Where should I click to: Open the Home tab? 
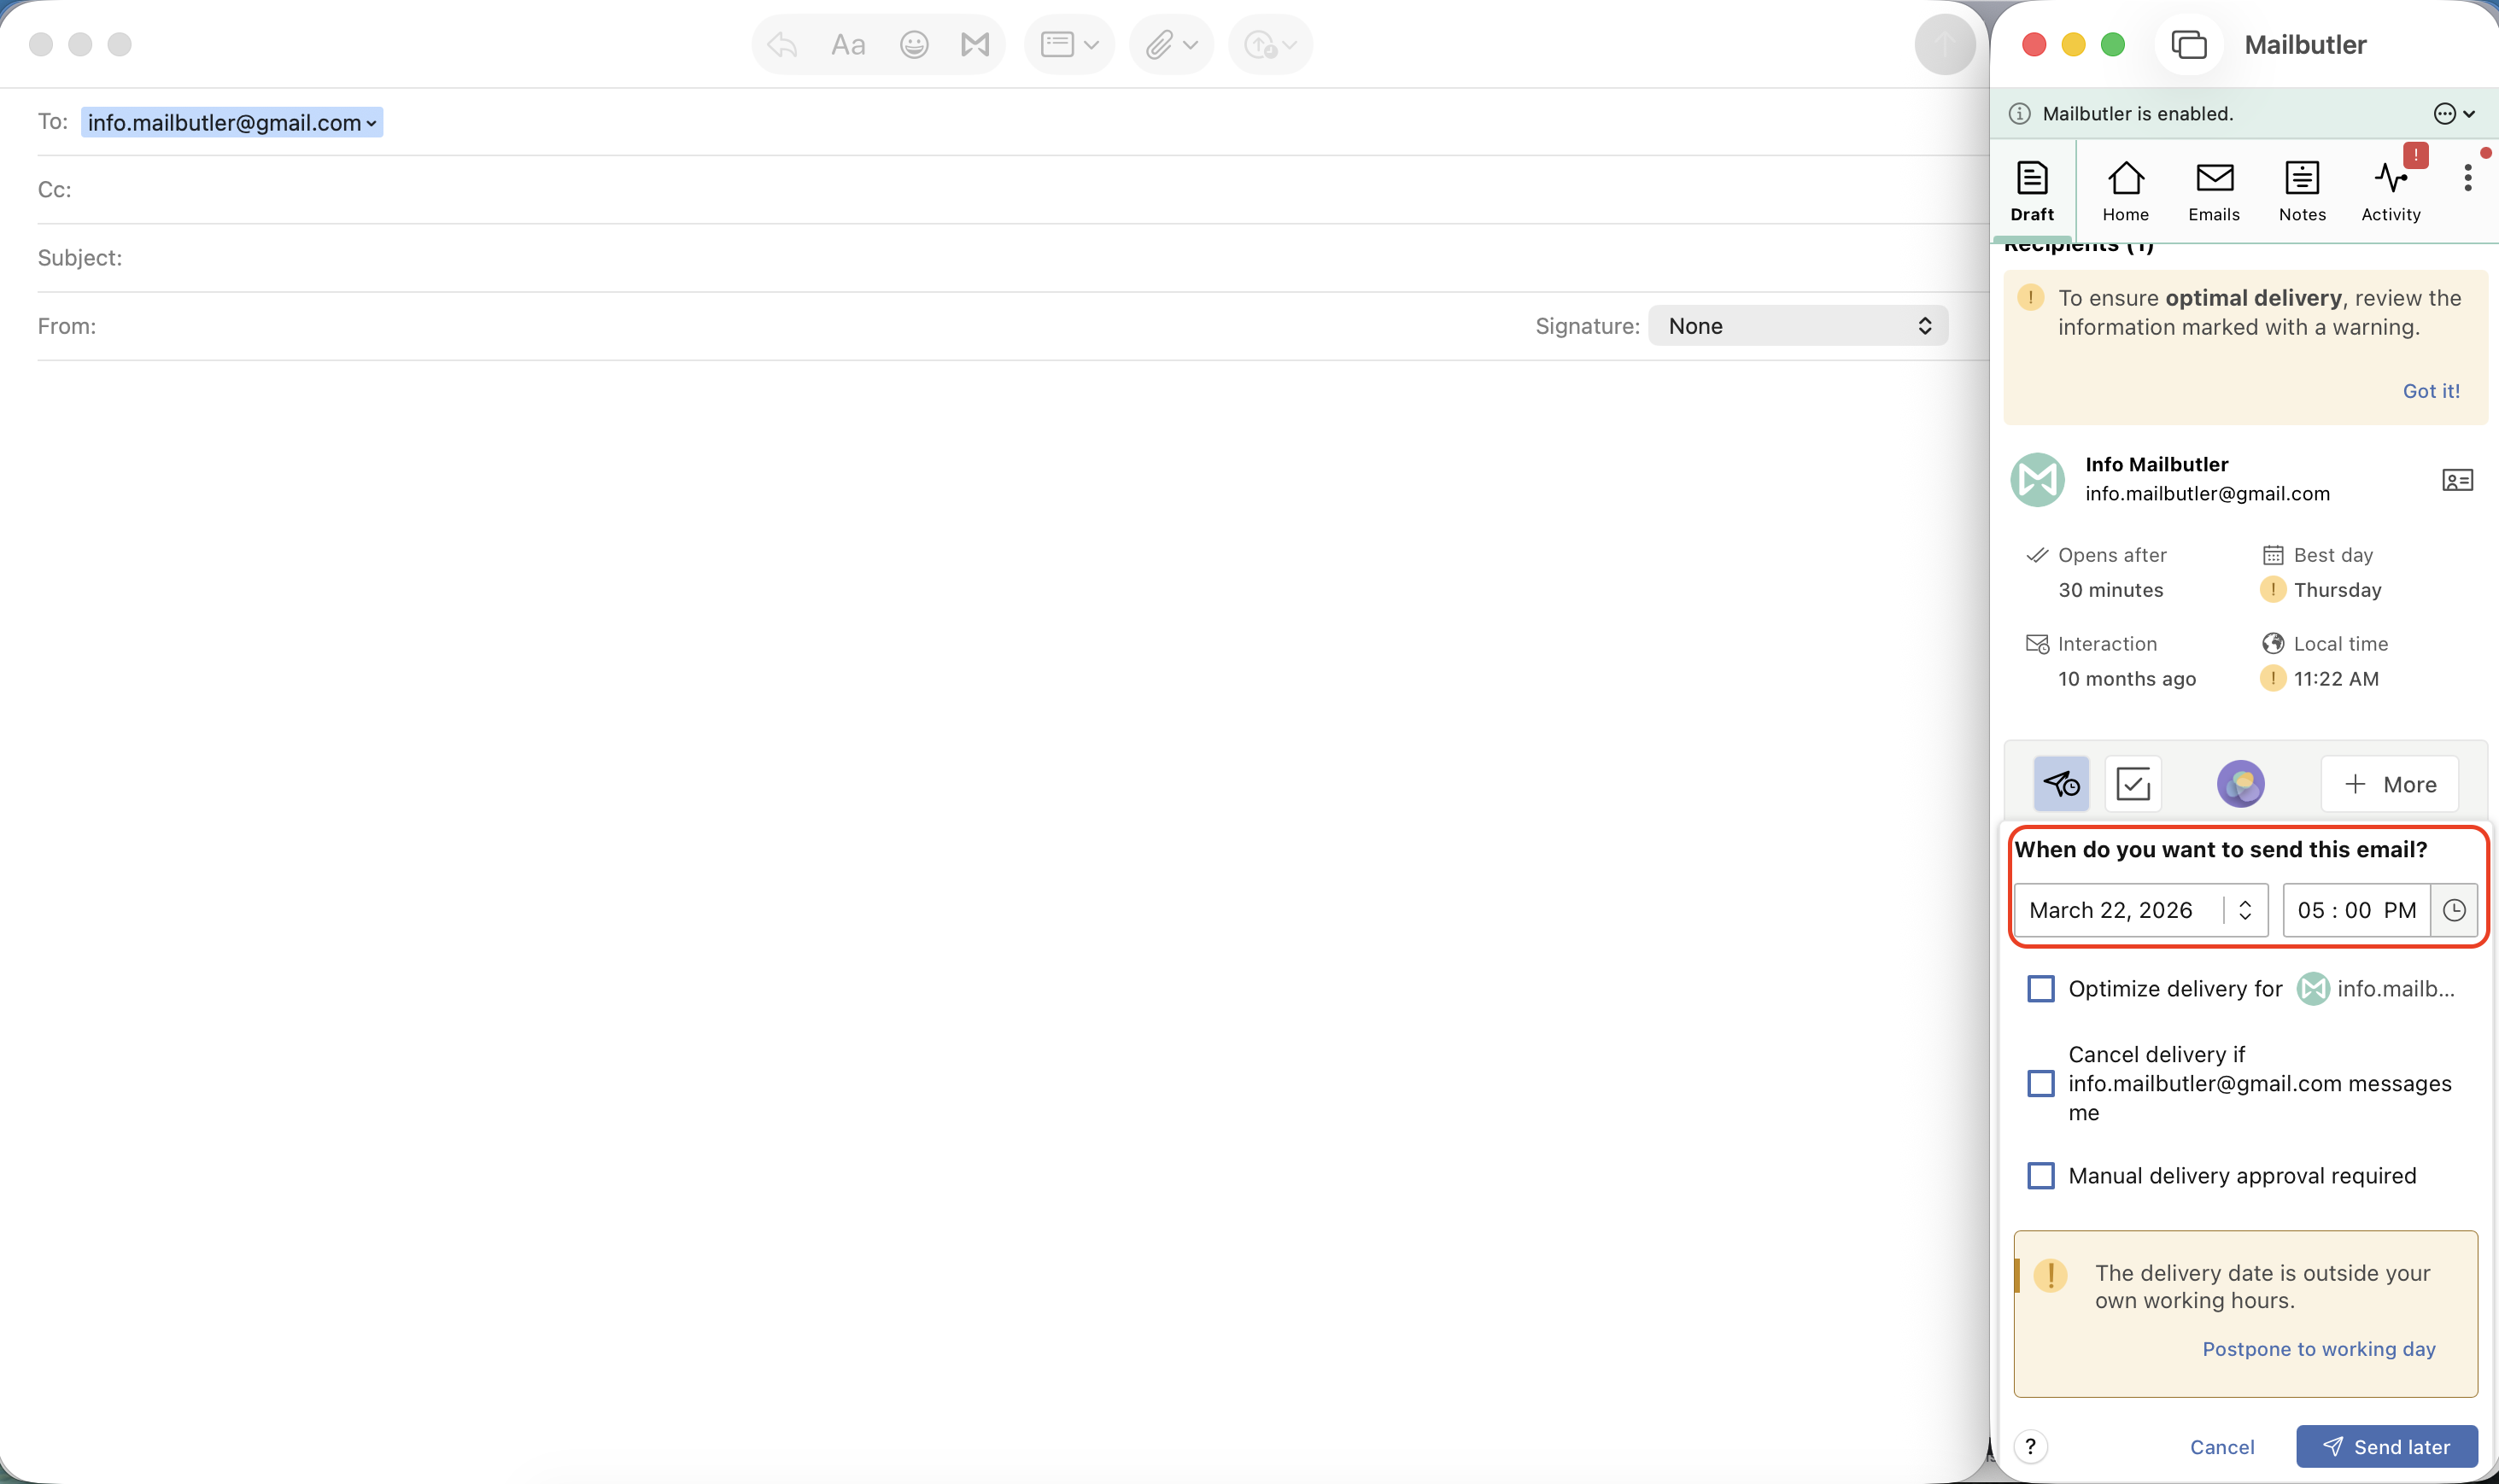click(x=2125, y=190)
